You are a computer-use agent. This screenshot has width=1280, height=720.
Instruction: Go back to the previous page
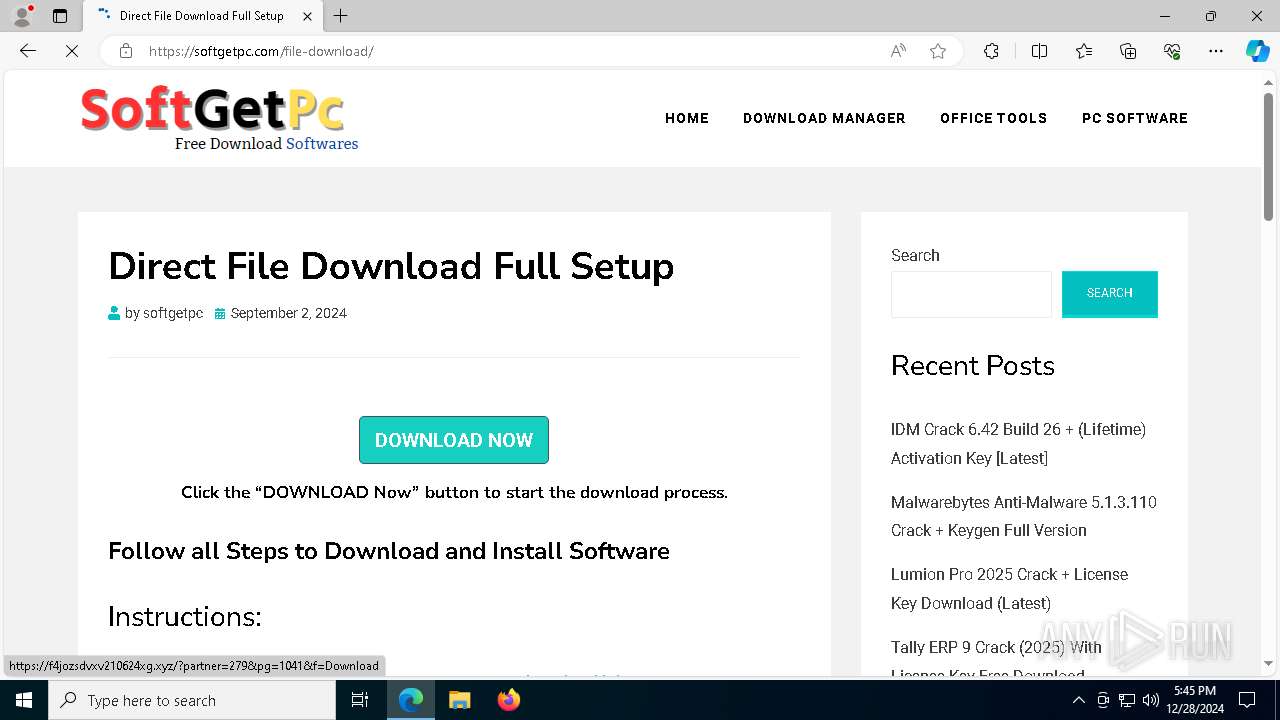pyautogui.click(x=28, y=51)
